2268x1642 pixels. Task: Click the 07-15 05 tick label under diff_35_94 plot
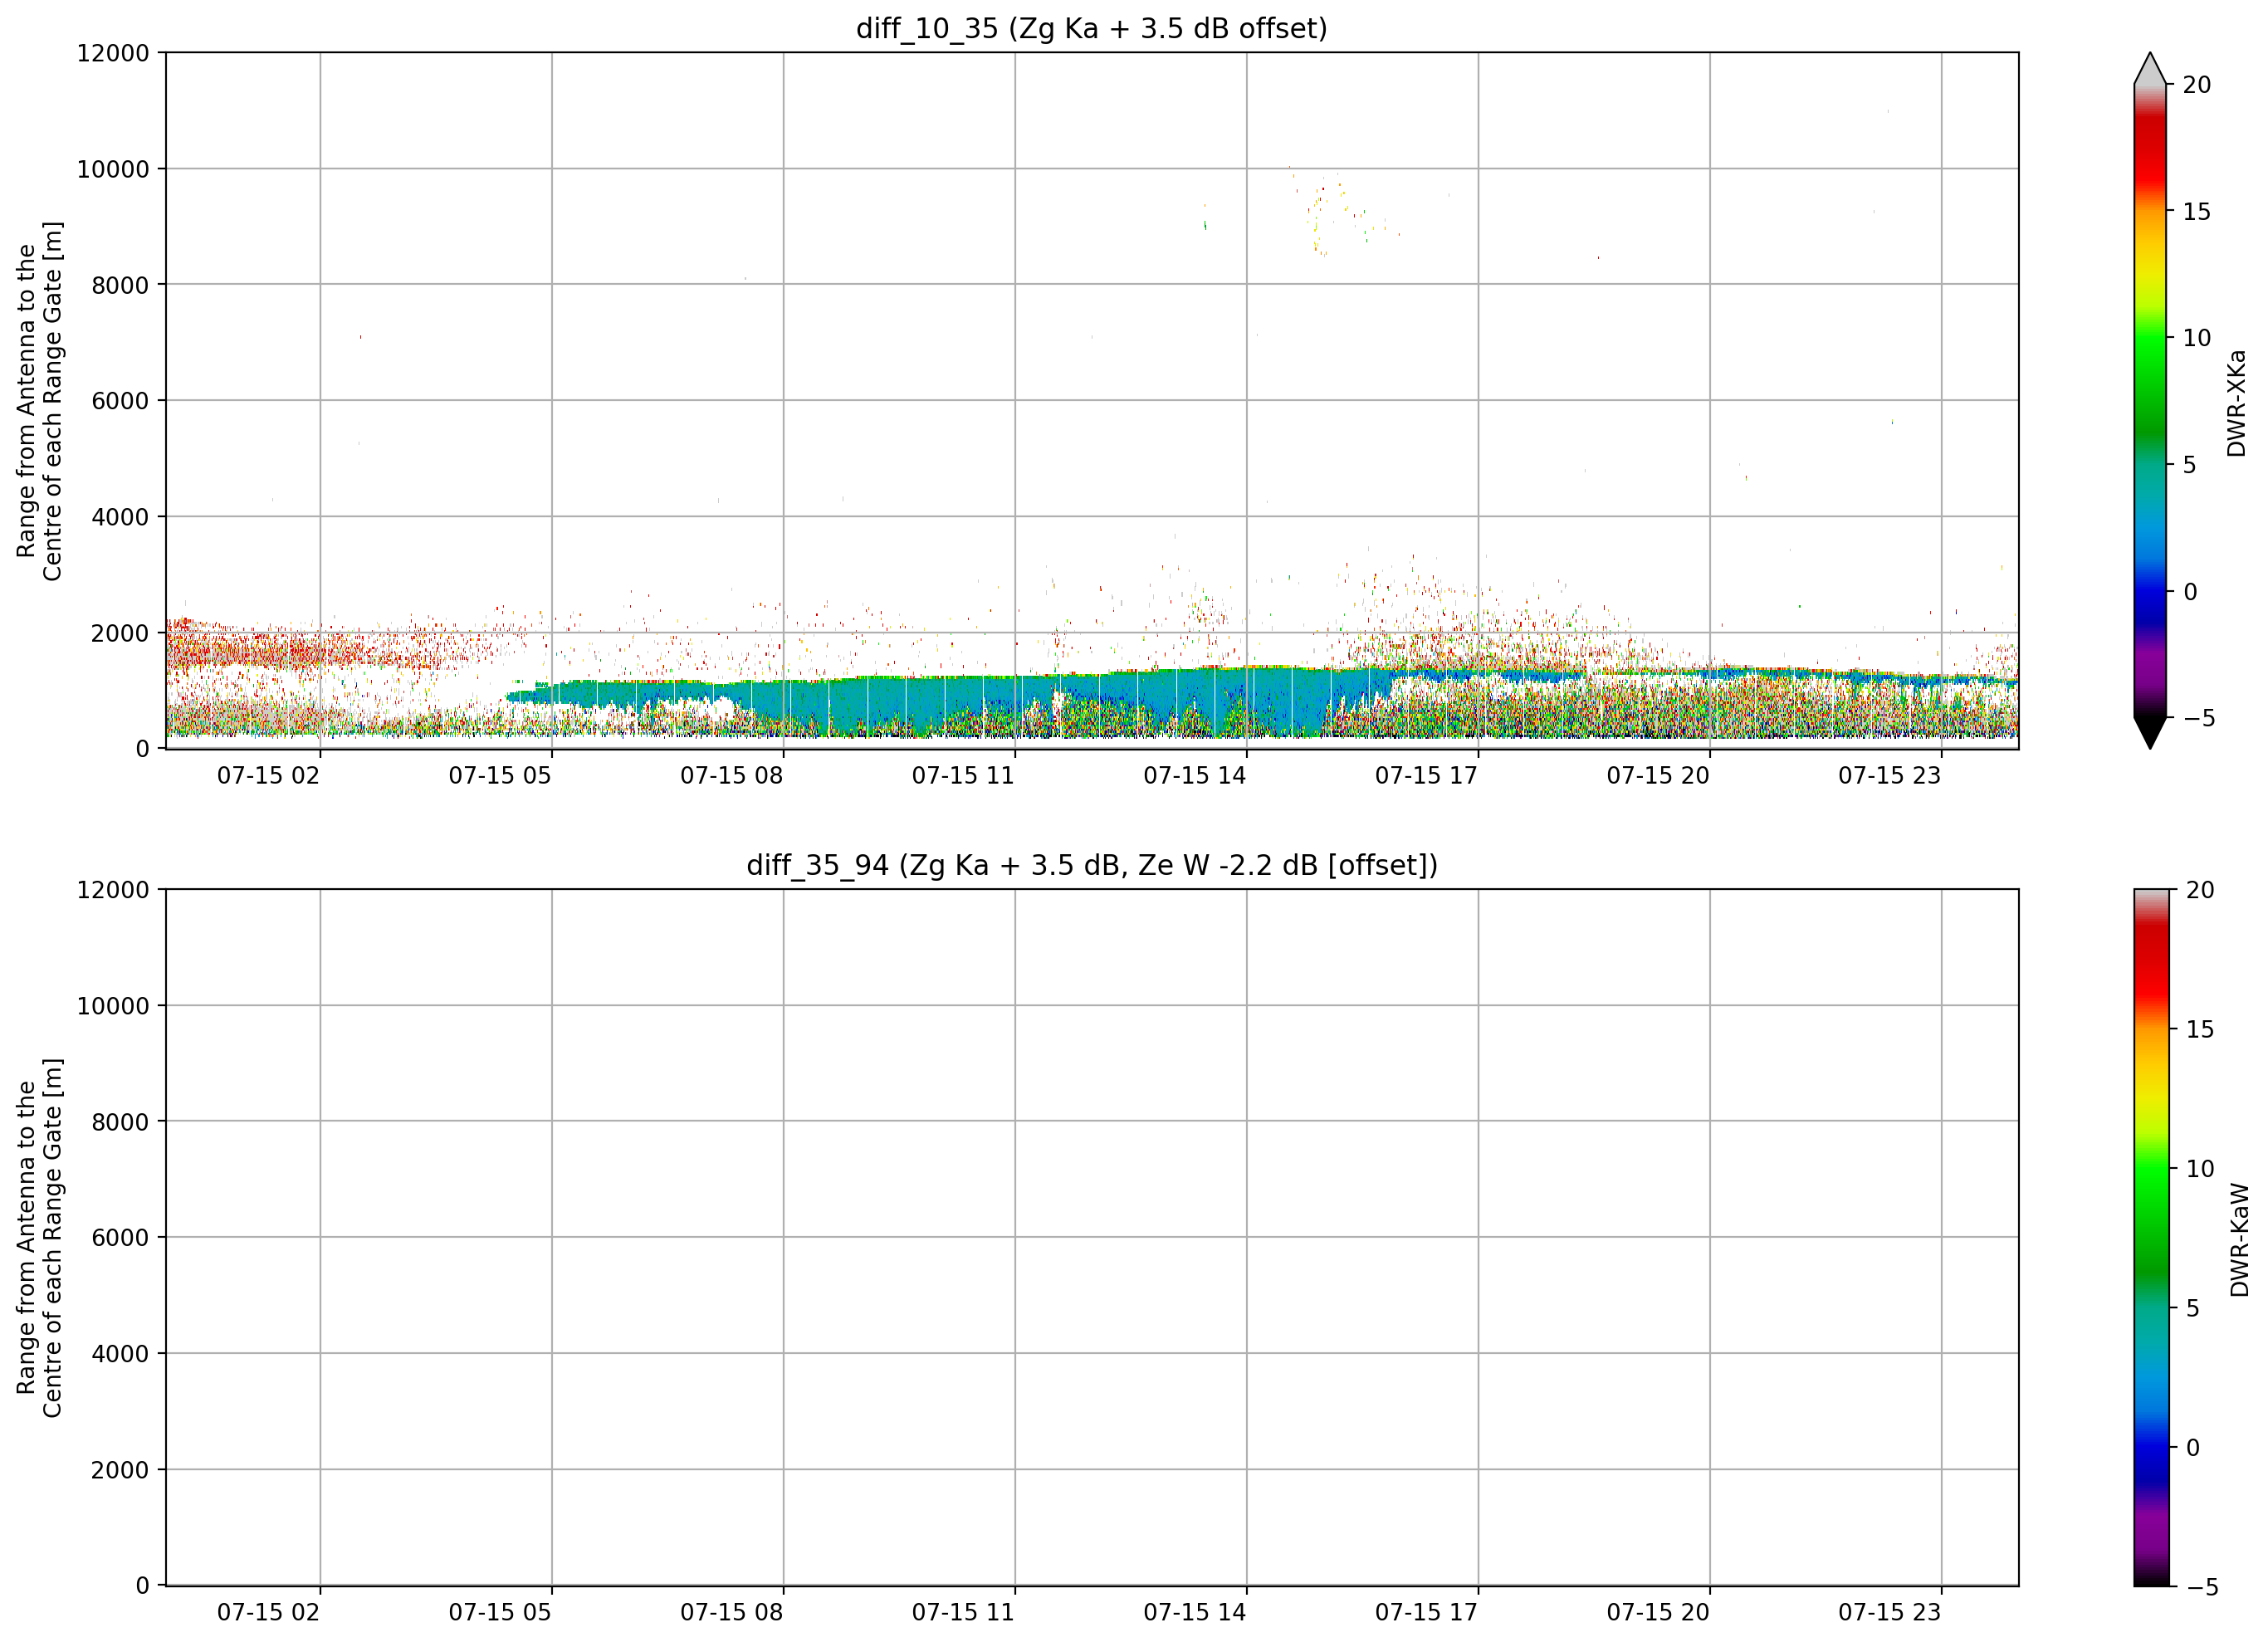(500, 1613)
